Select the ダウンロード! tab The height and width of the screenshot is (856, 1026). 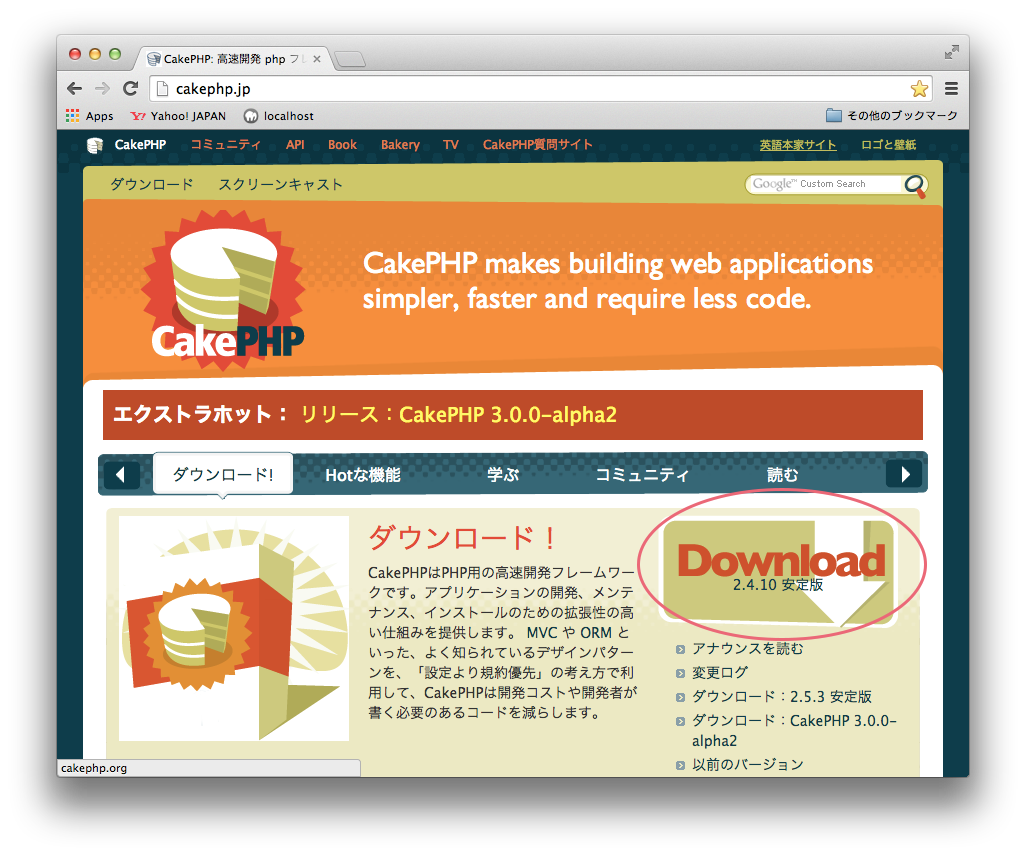click(x=222, y=474)
